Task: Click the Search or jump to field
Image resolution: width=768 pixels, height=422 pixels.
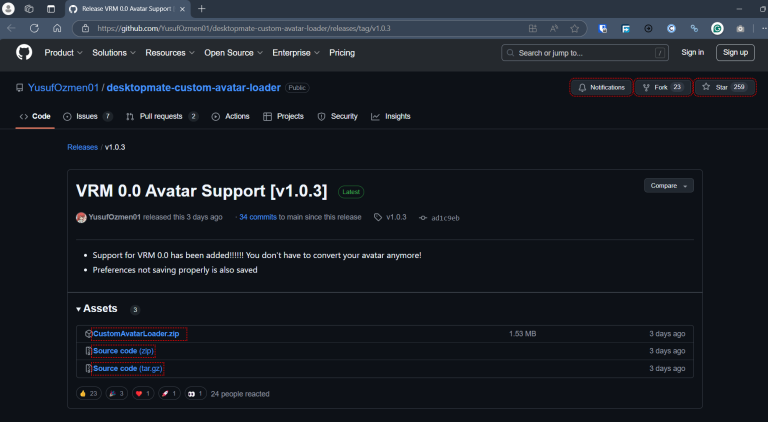Action: tap(587, 53)
